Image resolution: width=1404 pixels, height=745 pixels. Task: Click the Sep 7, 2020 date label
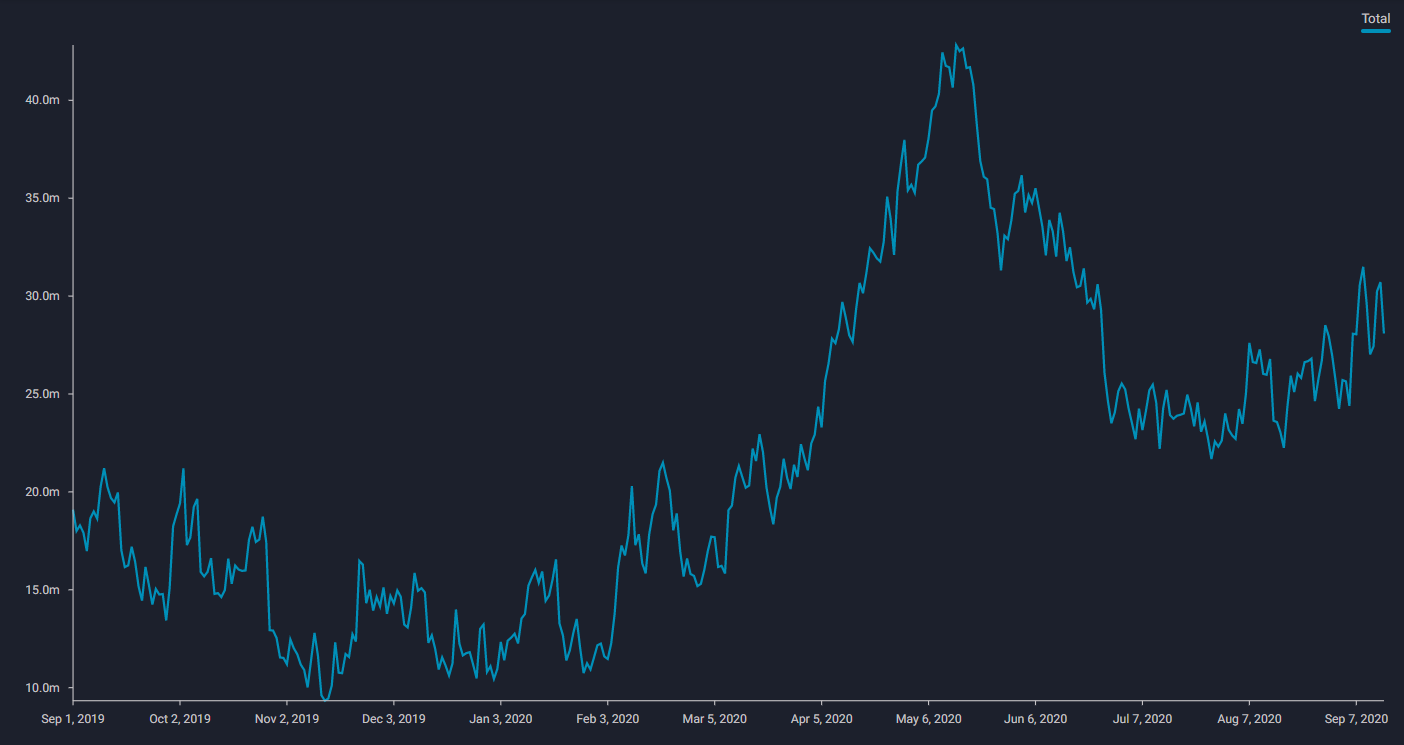pyautogui.click(x=1356, y=719)
